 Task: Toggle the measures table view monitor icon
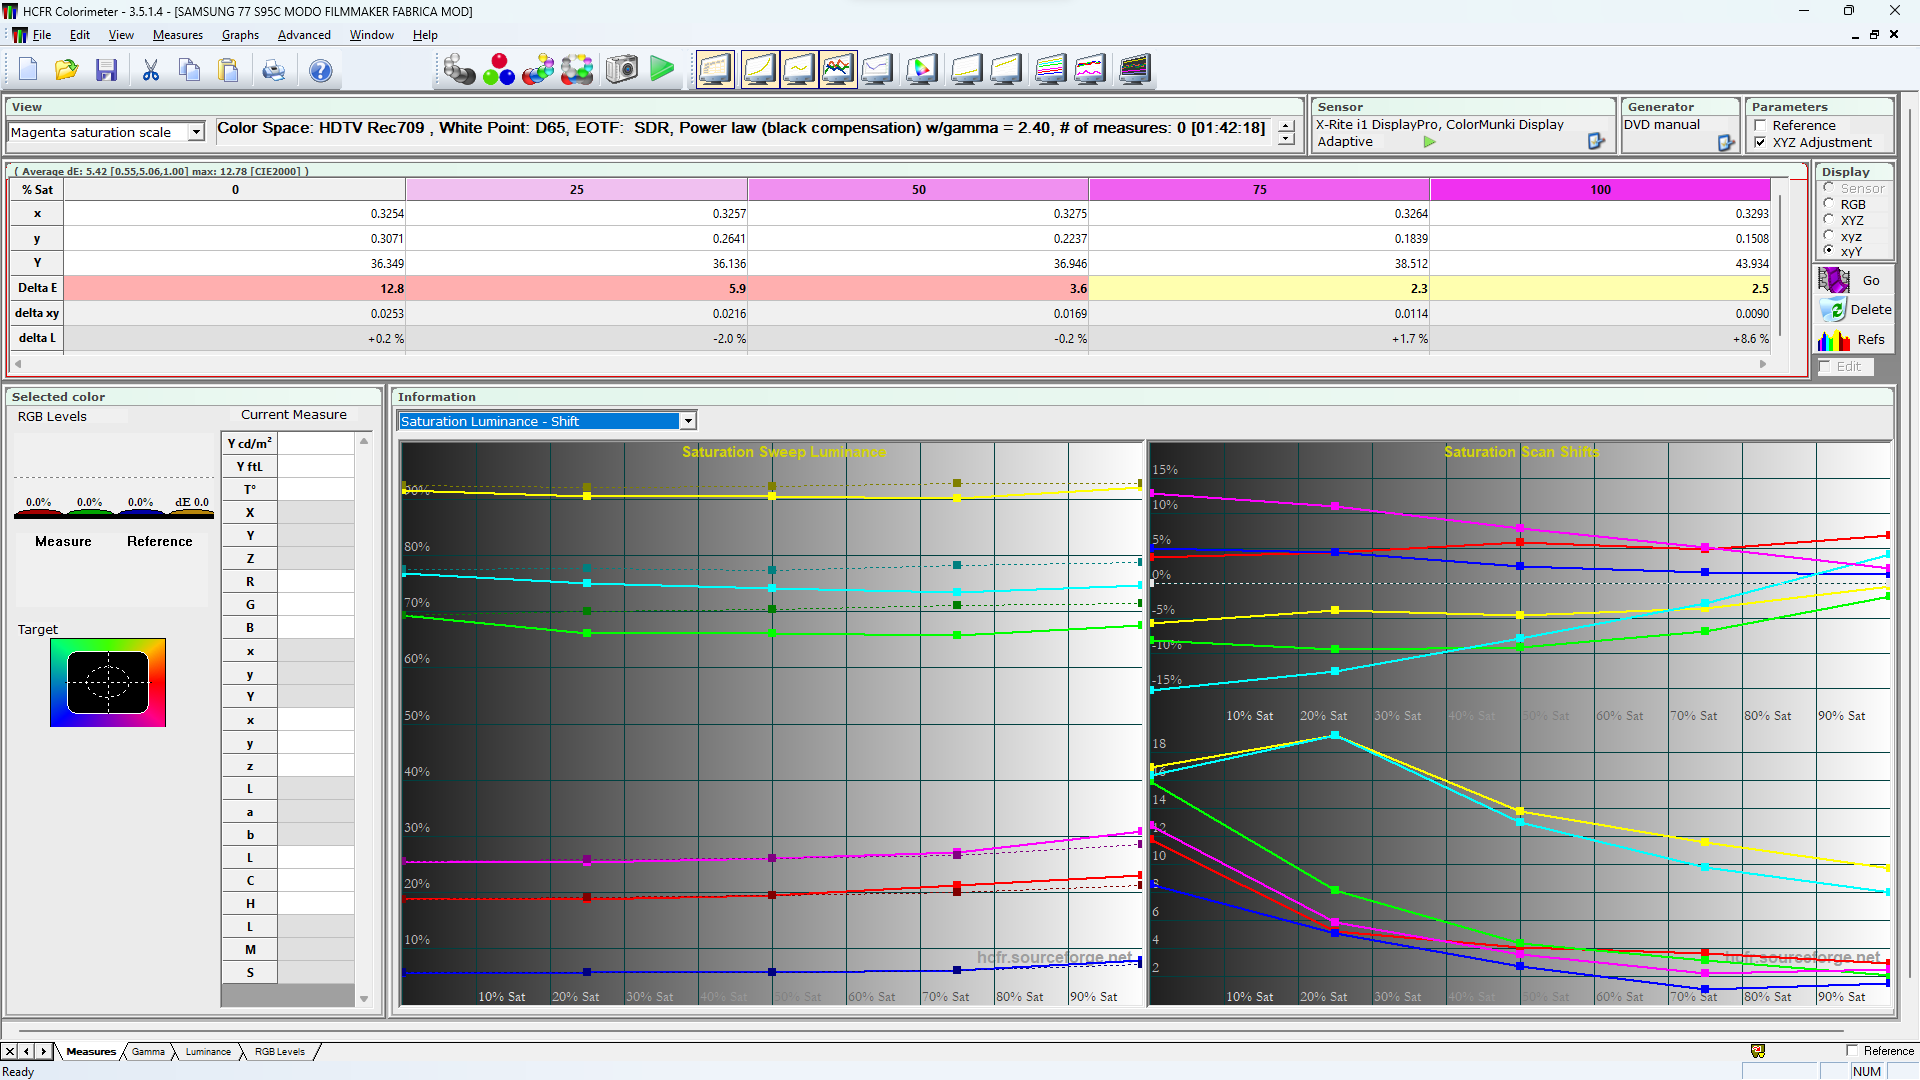(715, 69)
